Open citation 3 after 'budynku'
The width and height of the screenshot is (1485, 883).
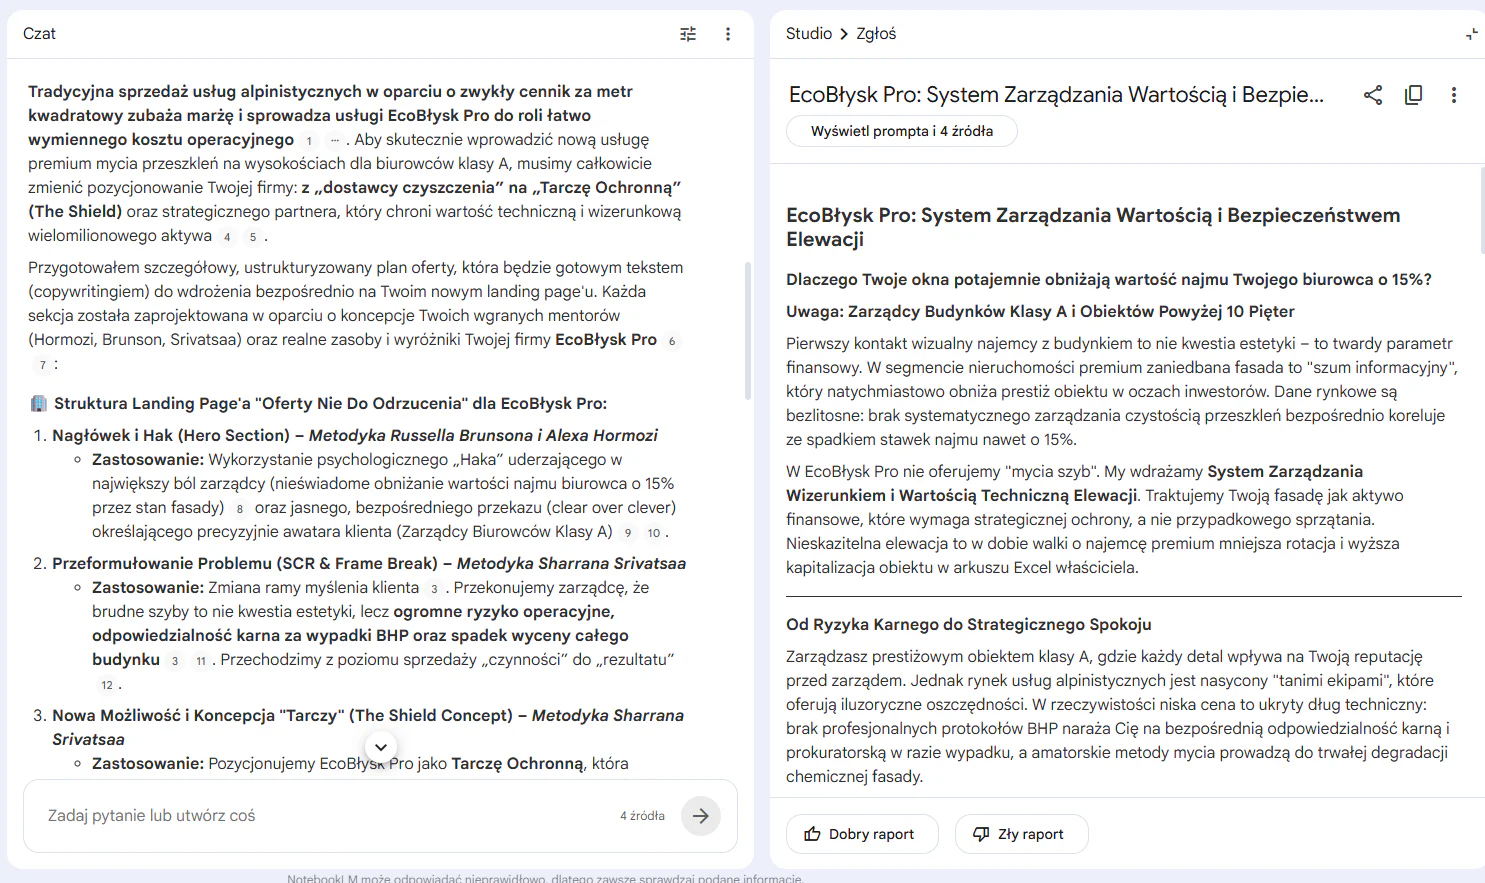tap(175, 661)
